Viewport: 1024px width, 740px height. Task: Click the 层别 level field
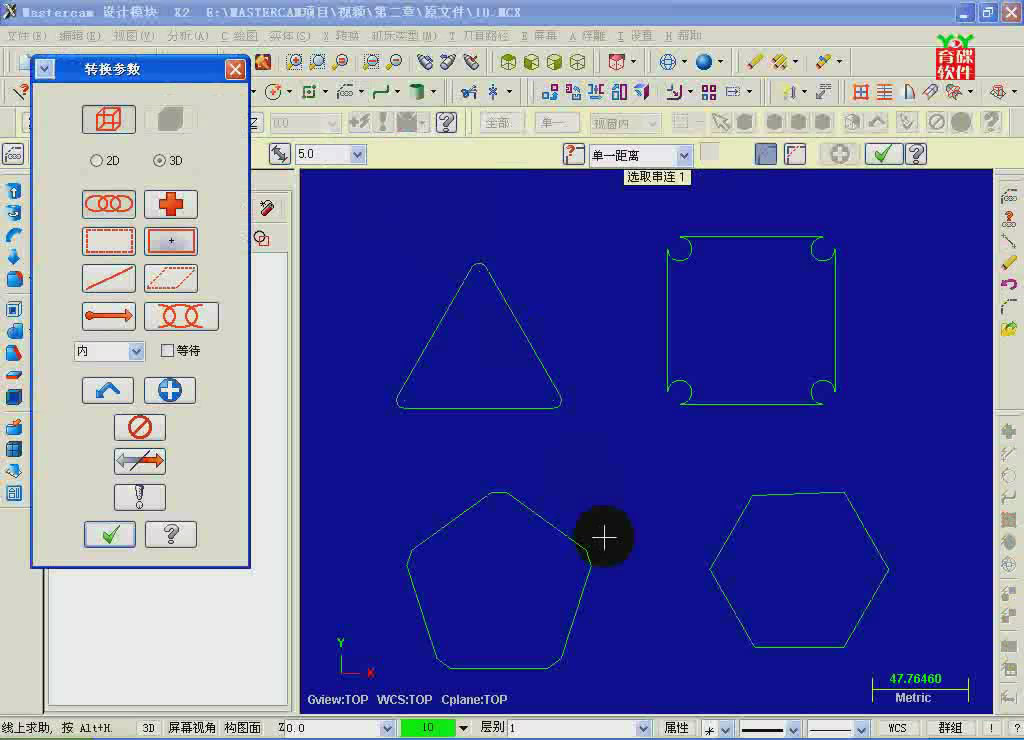572,728
